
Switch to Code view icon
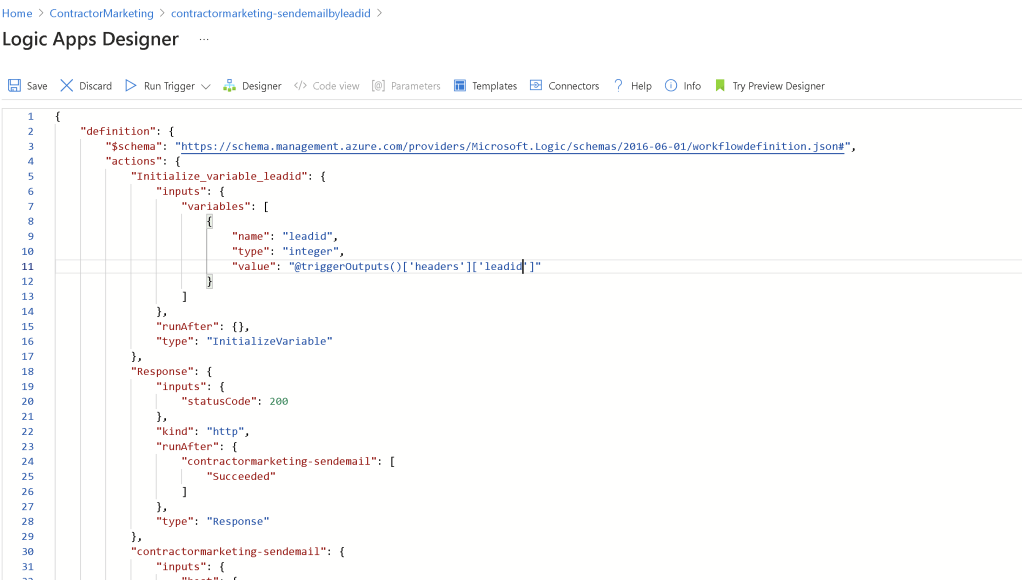tap(300, 85)
